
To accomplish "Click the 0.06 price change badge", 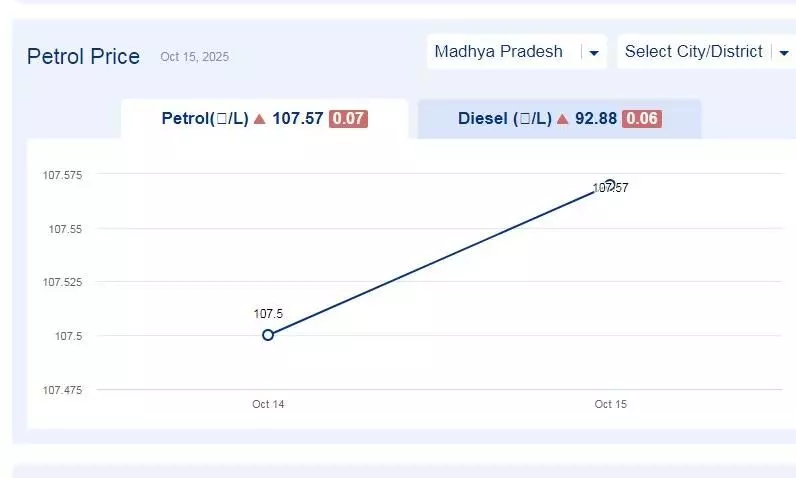I will coord(641,119).
